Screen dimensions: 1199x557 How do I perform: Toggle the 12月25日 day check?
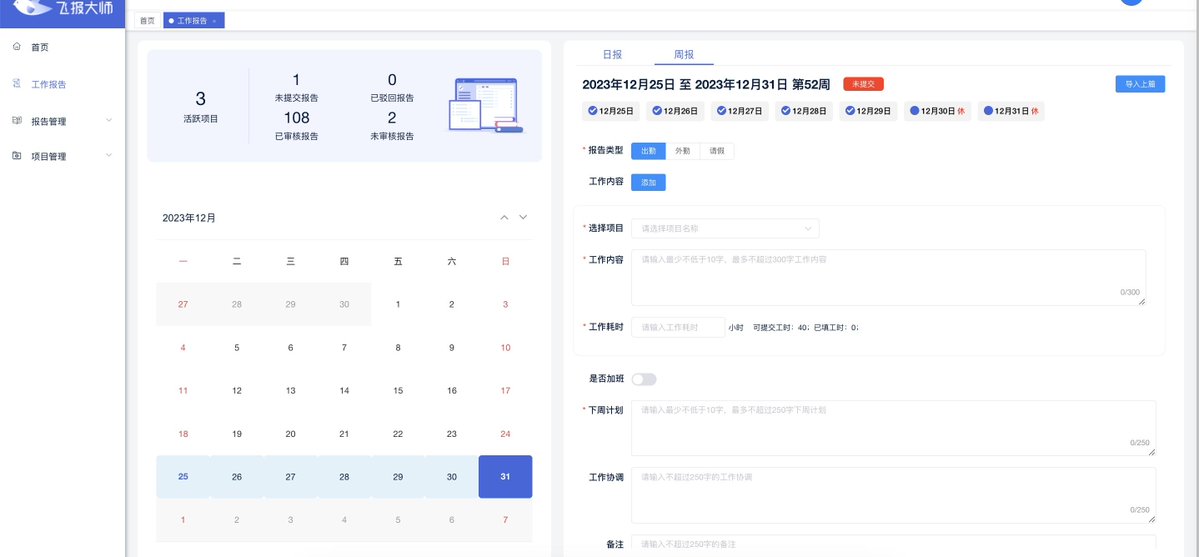(593, 111)
